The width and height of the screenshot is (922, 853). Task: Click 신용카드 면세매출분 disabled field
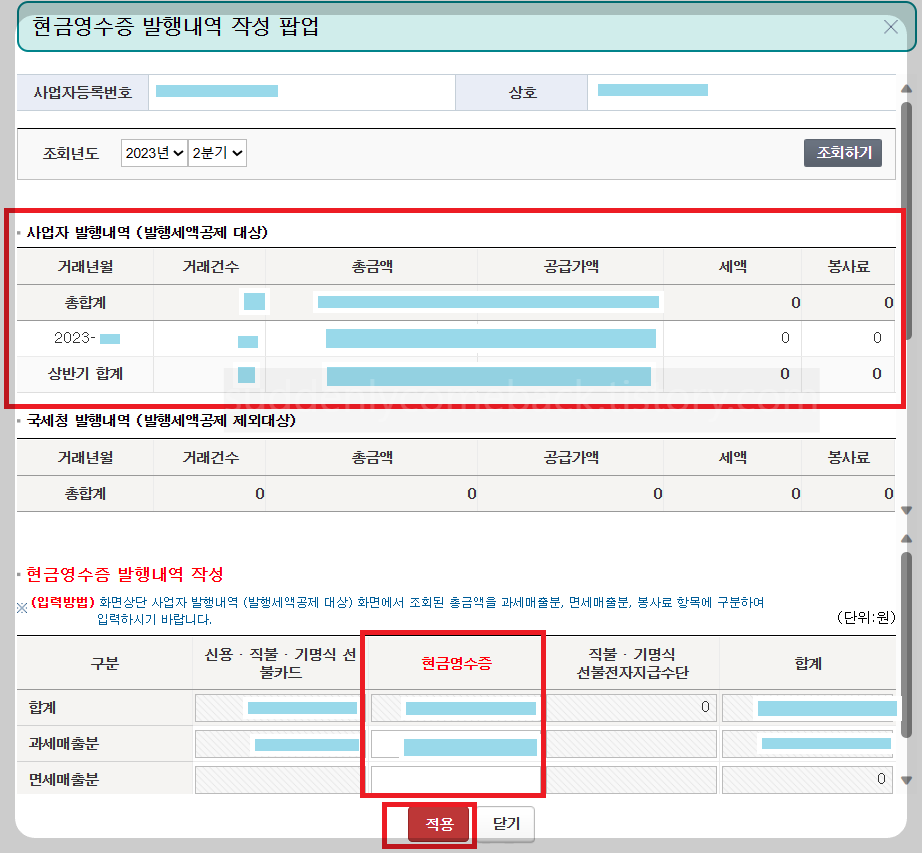pyautogui.click(x=280, y=780)
